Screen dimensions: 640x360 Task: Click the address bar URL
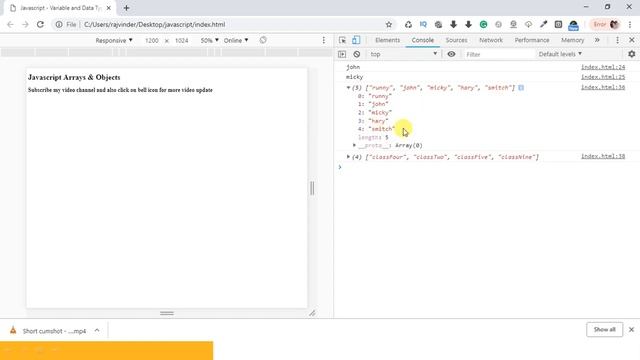click(x=154, y=24)
